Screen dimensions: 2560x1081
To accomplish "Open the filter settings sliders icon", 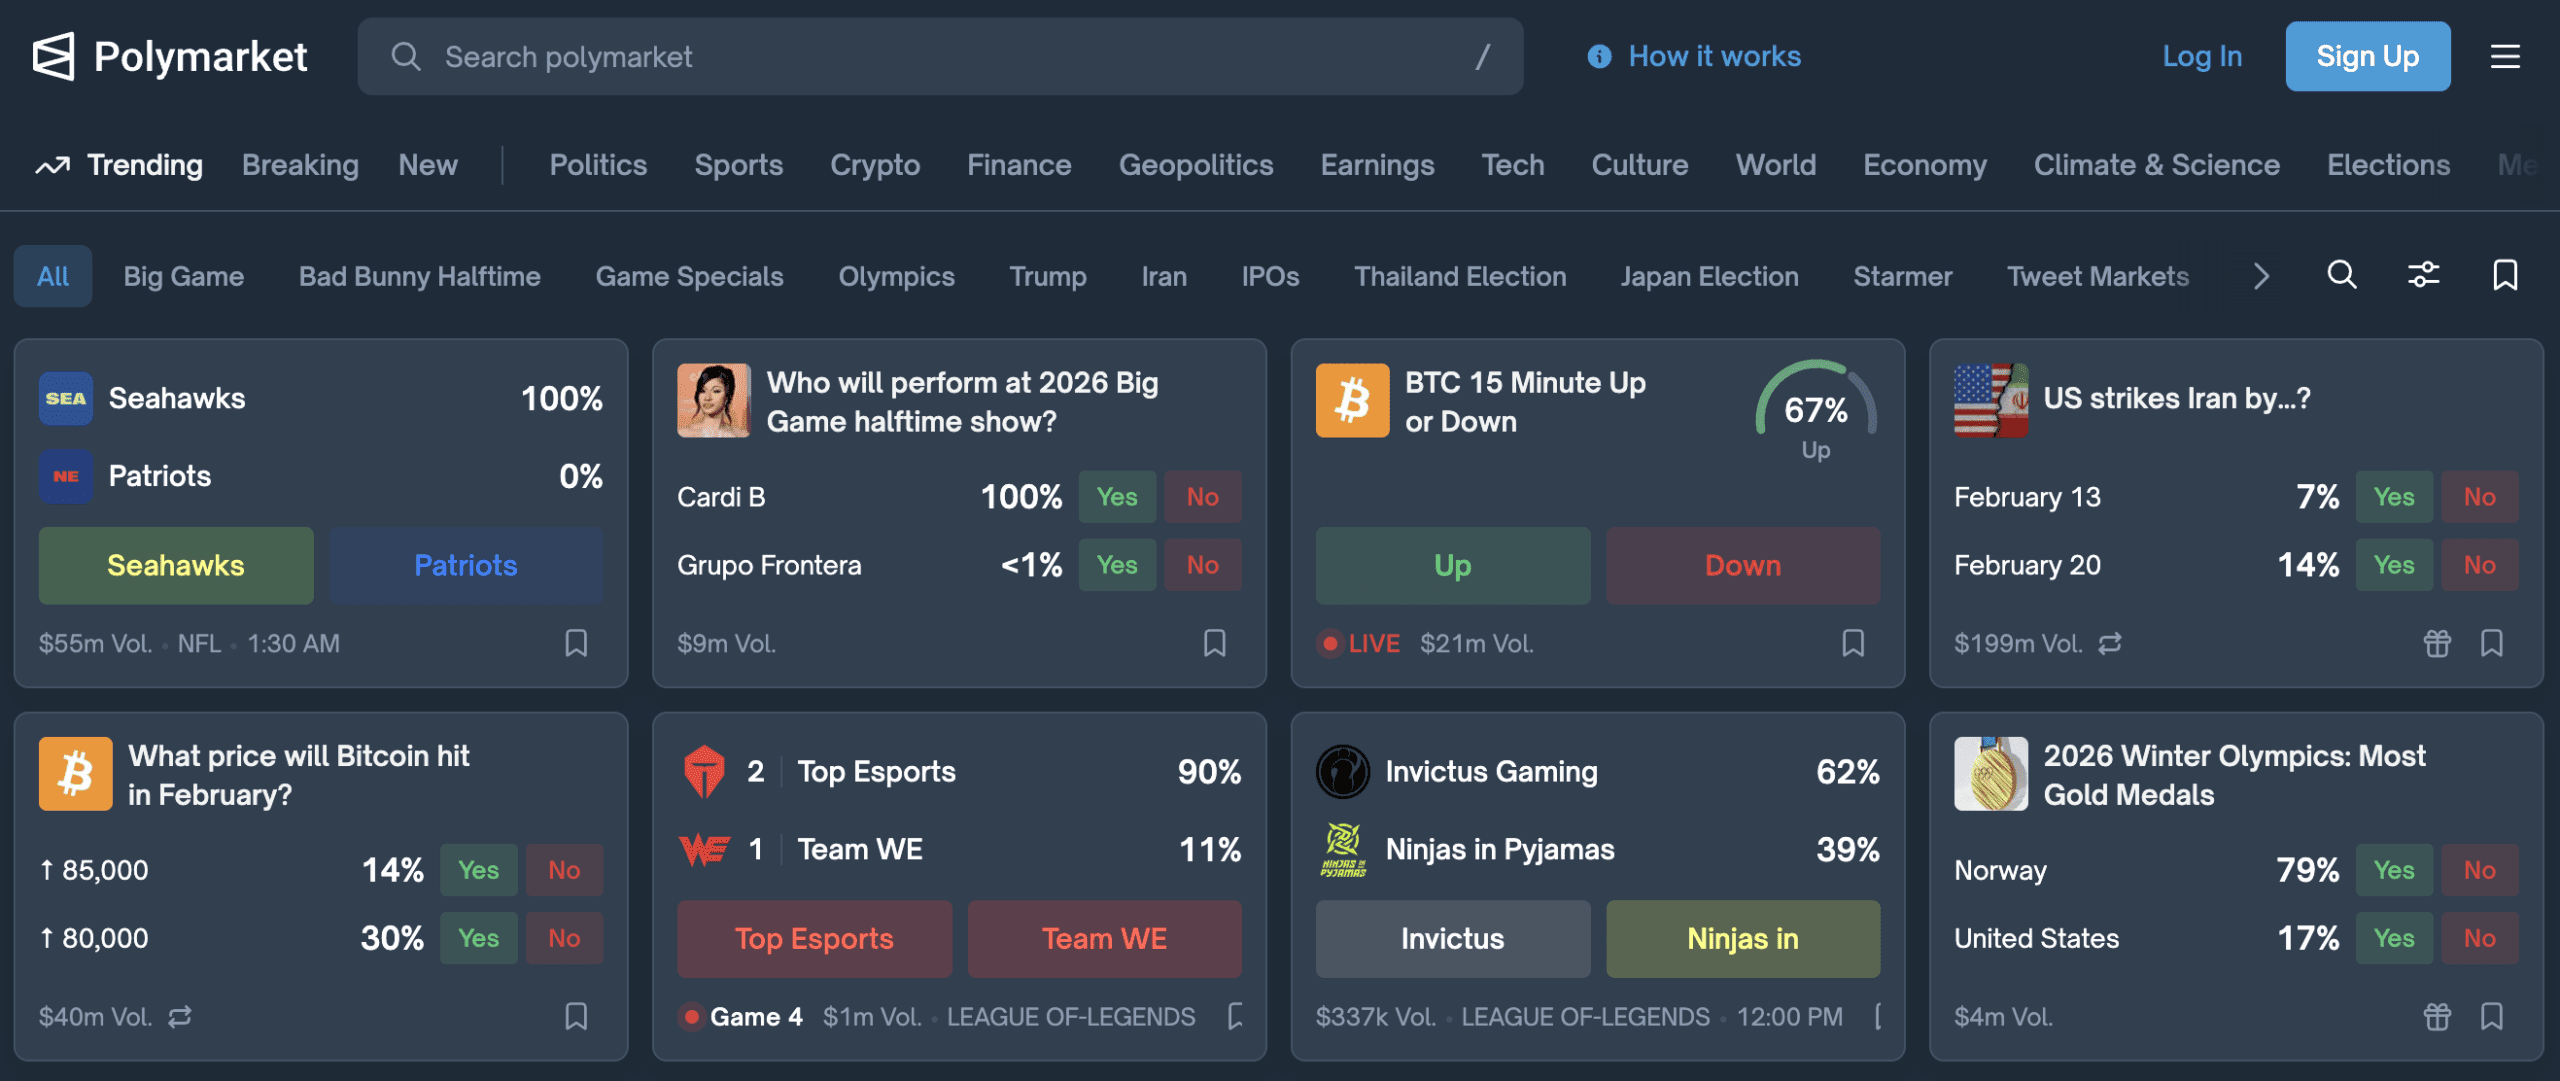I will pos(2423,275).
